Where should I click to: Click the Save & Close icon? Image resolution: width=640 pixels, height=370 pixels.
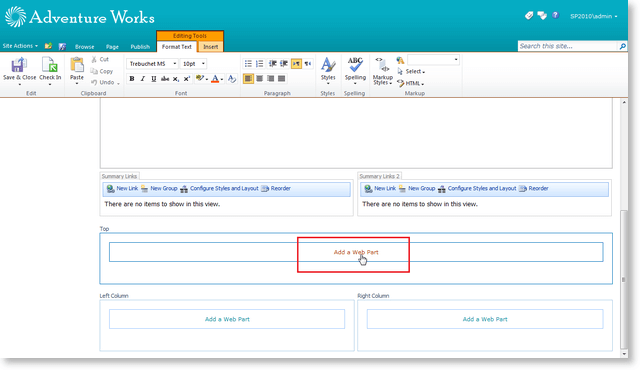point(19,64)
